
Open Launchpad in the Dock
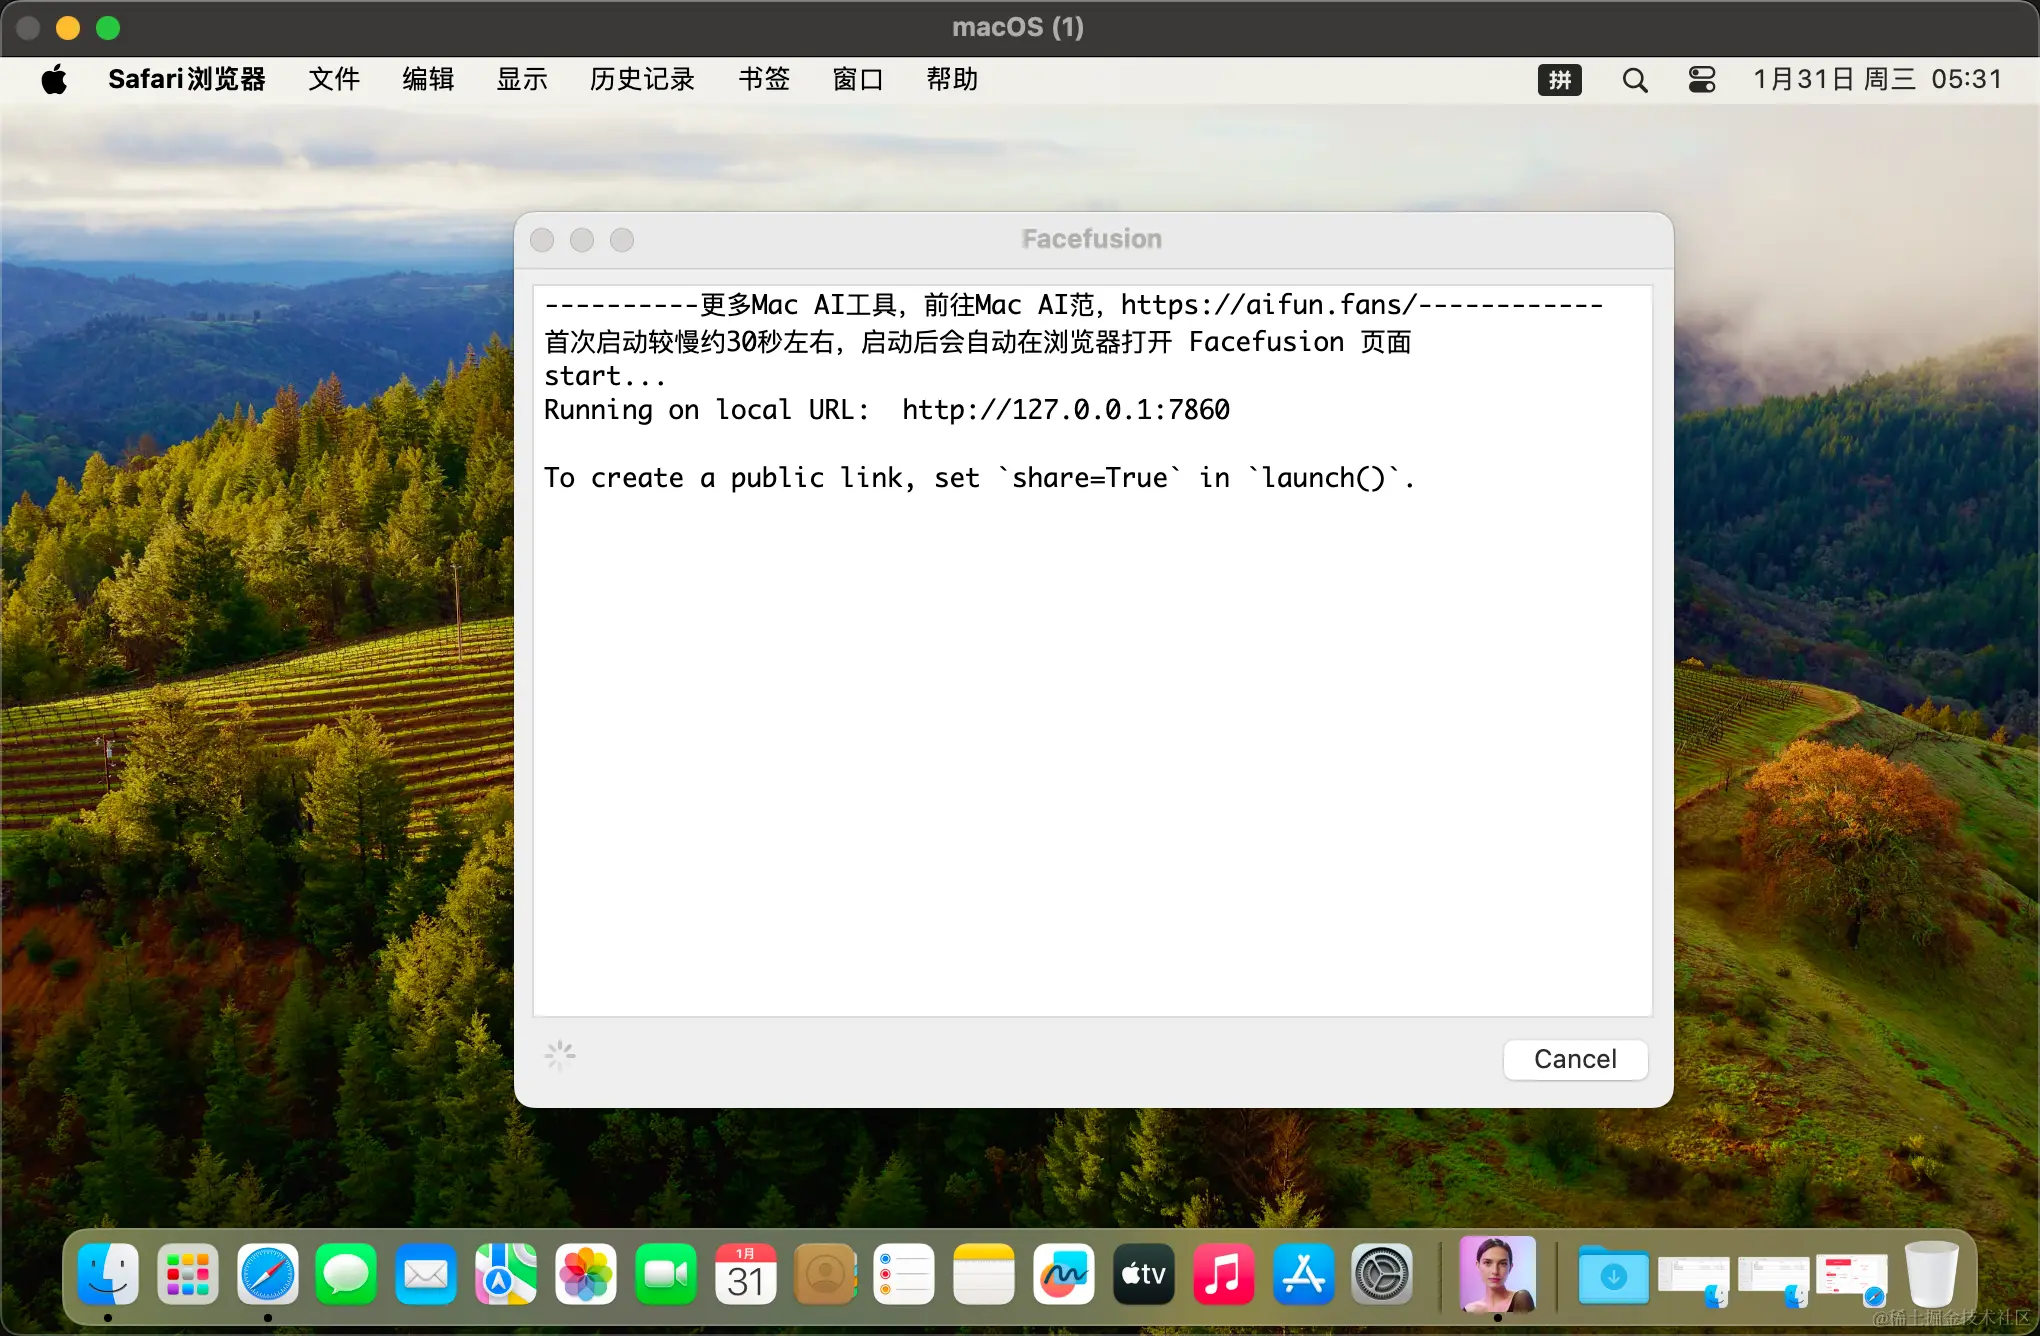pyautogui.click(x=187, y=1275)
